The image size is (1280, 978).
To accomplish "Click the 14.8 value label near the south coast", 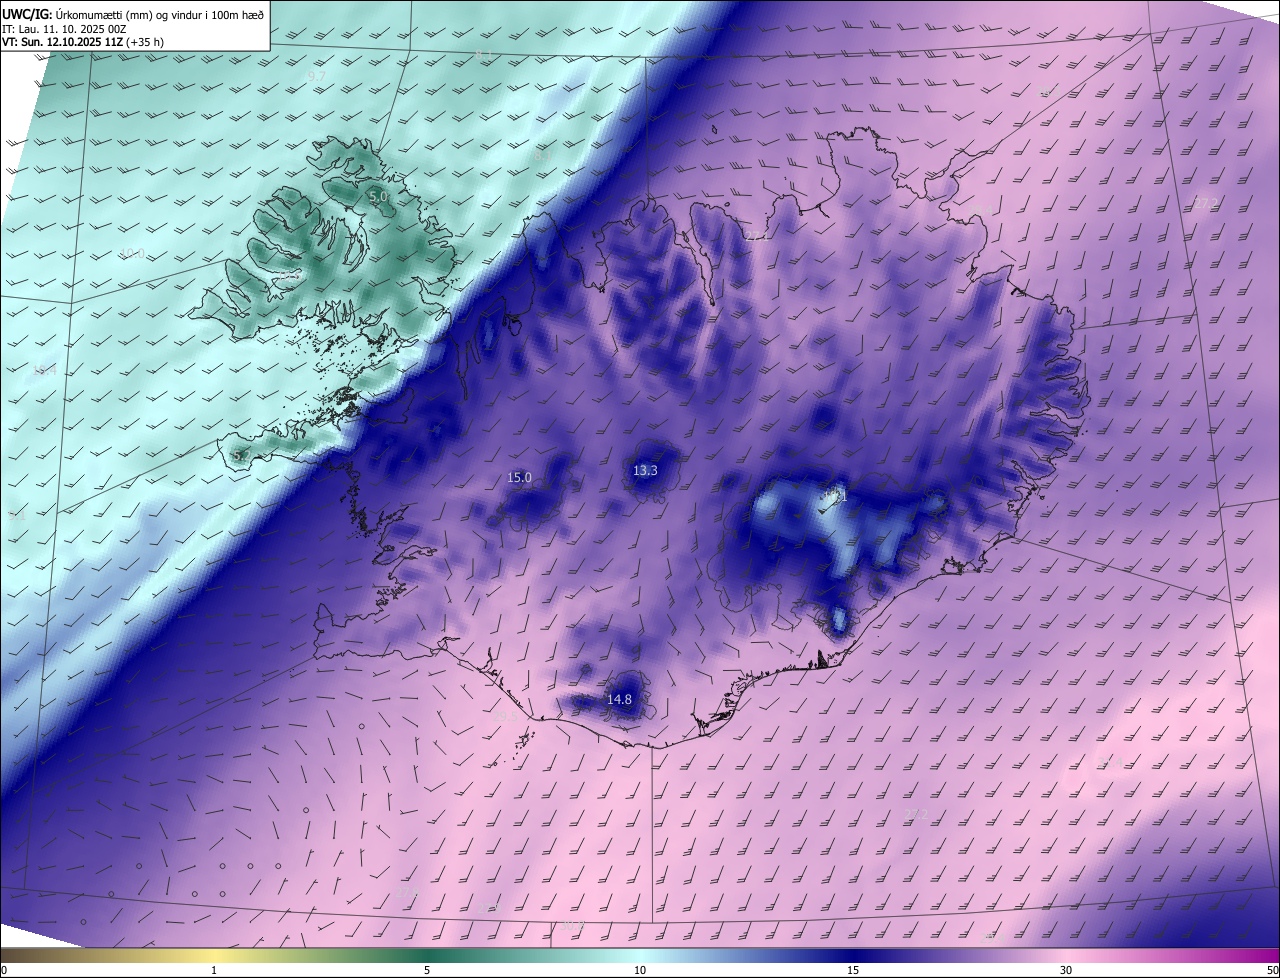I will [x=620, y=699].
